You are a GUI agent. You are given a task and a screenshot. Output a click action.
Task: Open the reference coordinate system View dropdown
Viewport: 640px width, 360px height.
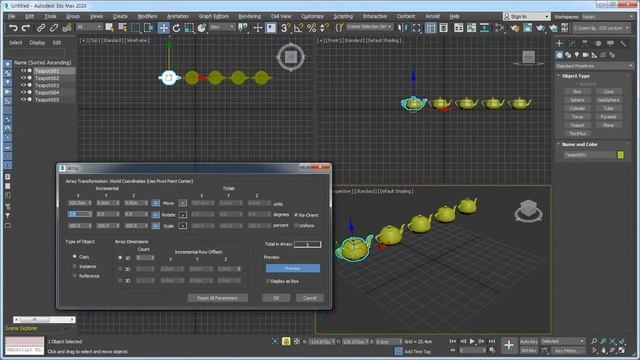(x=222, y=27)
